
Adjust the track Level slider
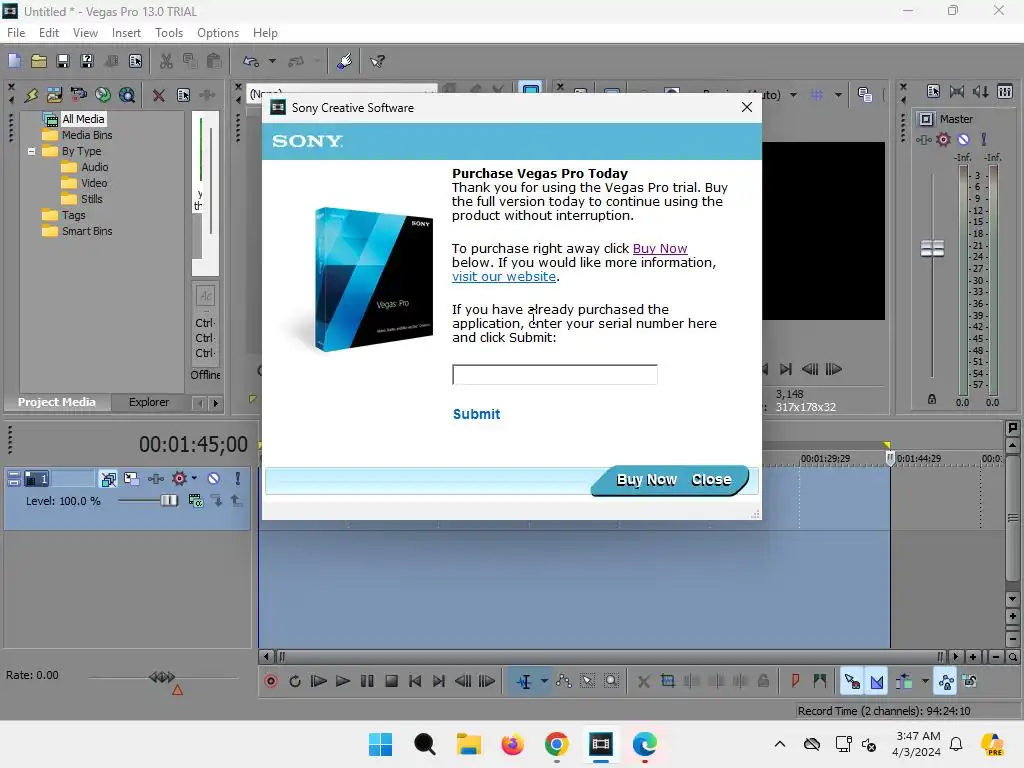pyautogui.click(x=169, y=501)
